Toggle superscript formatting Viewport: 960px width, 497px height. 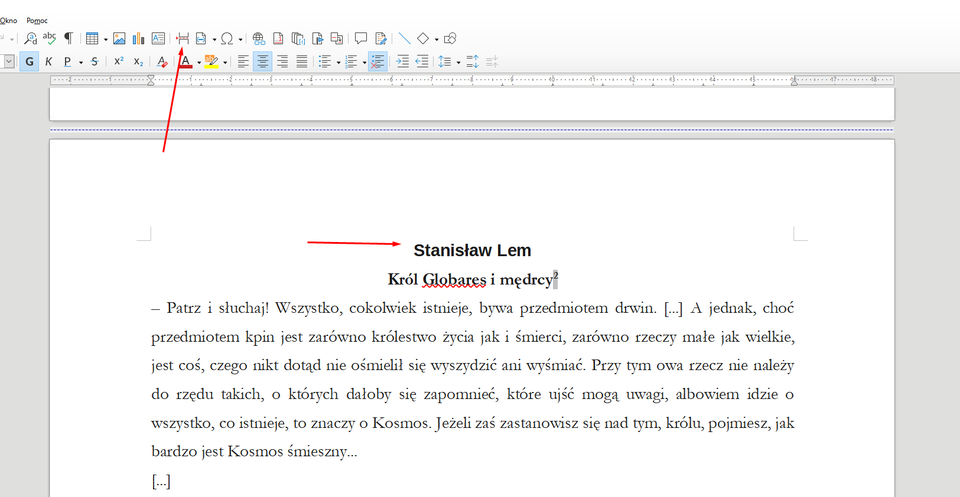pos(119,61)
